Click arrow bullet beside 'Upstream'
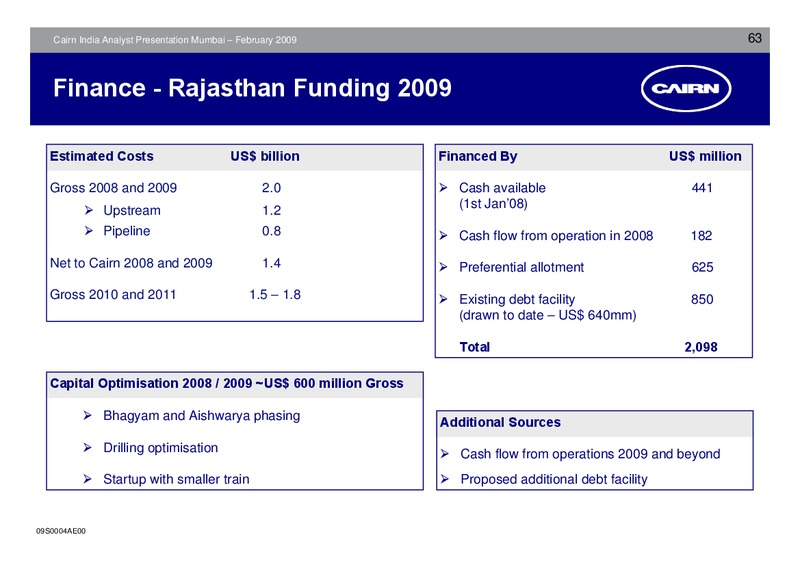Viewport: 800px width, 565px height. pos(89,210)
